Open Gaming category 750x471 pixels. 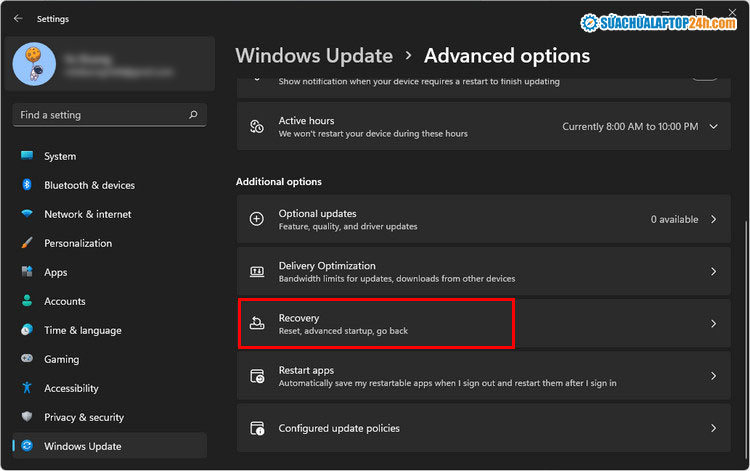click(x=110, y=359)
